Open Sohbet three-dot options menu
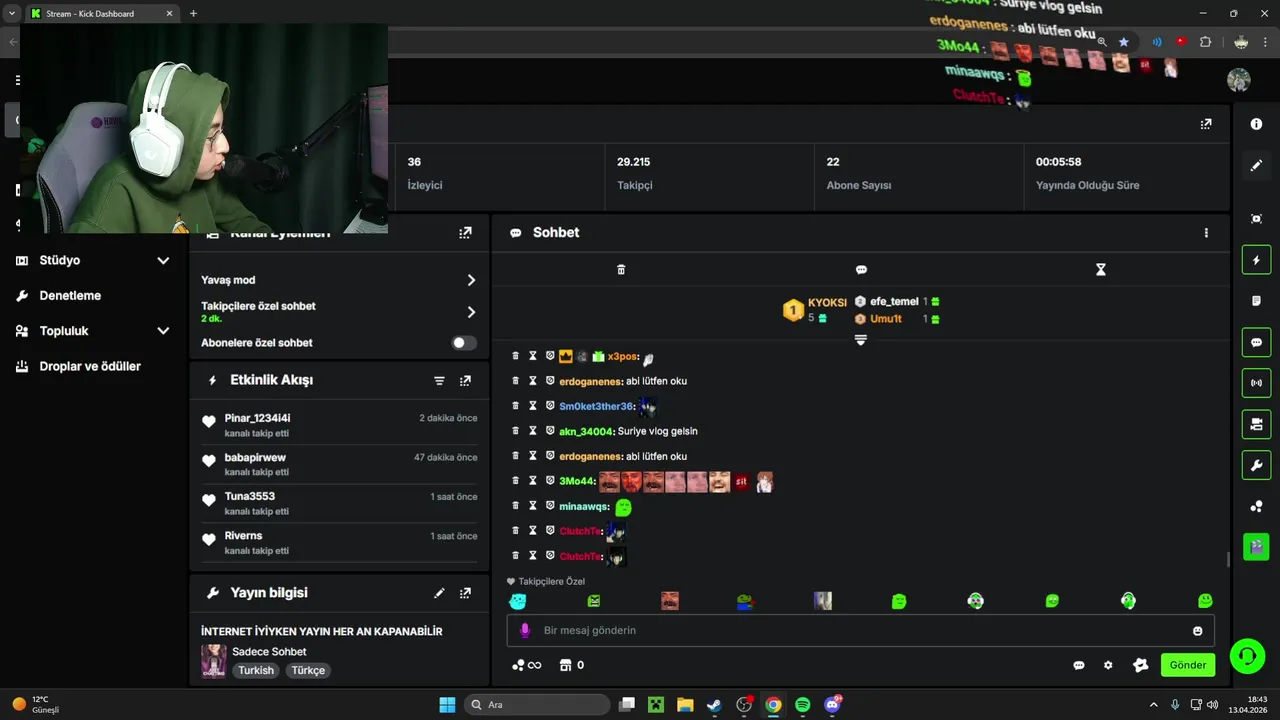 click(x=1206, y=233)
